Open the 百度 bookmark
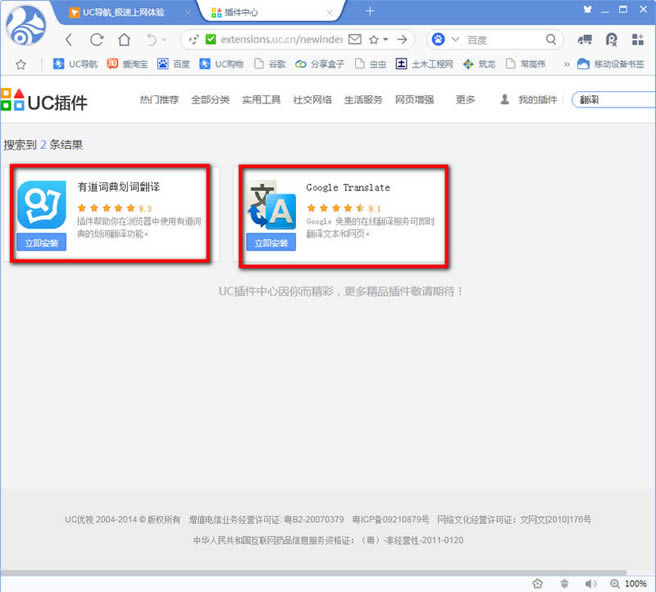 [x=173, y=64]
